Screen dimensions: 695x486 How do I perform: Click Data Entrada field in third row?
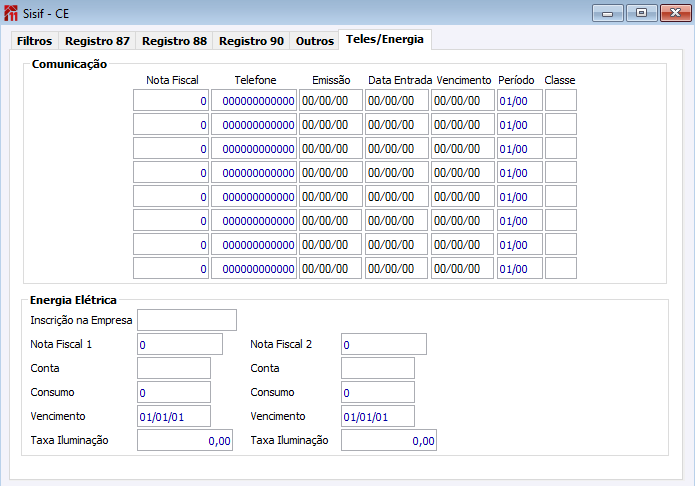(x=397, y=148)
